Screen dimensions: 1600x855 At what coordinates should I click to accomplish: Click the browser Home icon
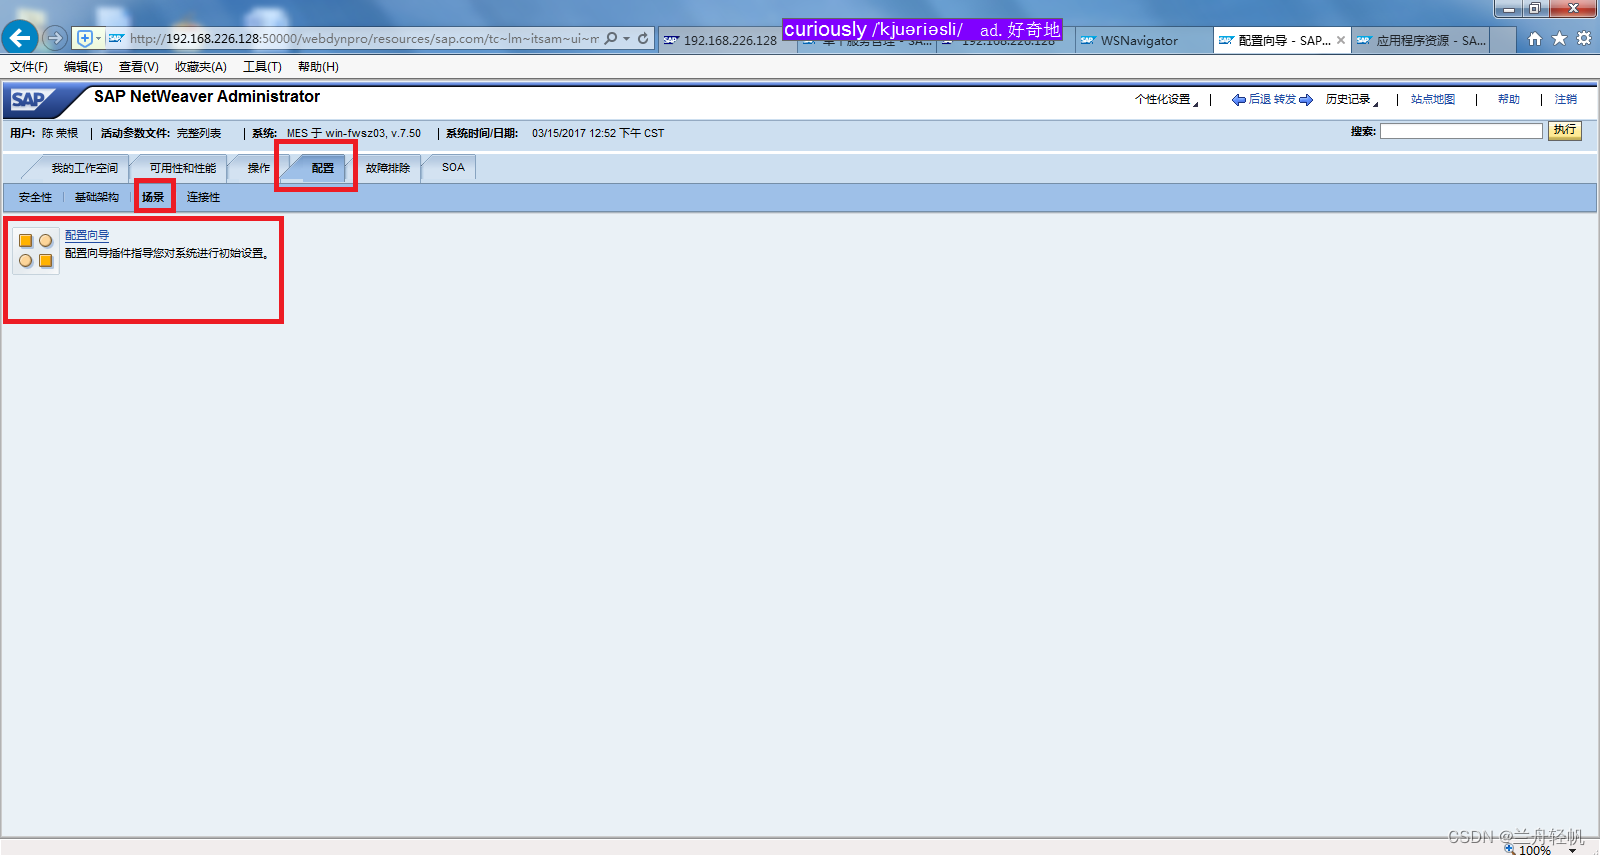pyautogui.click(x=1535, y=38)
